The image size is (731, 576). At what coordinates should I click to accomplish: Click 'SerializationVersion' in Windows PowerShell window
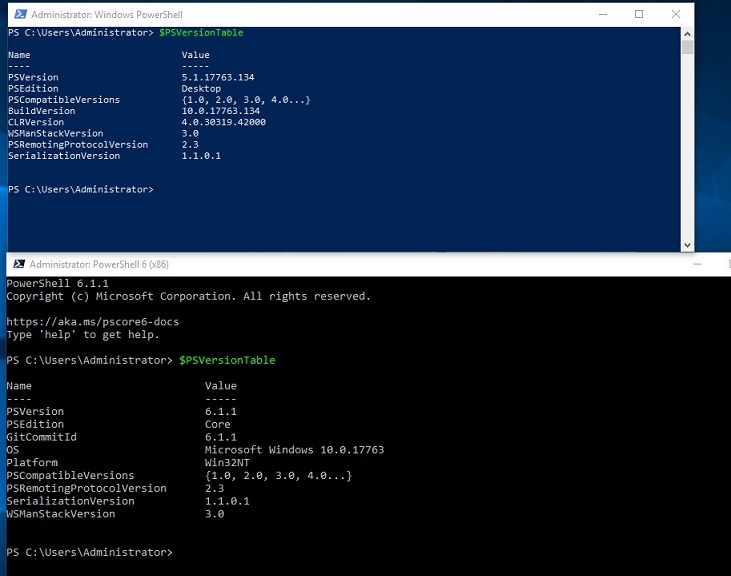coord(64,156)
